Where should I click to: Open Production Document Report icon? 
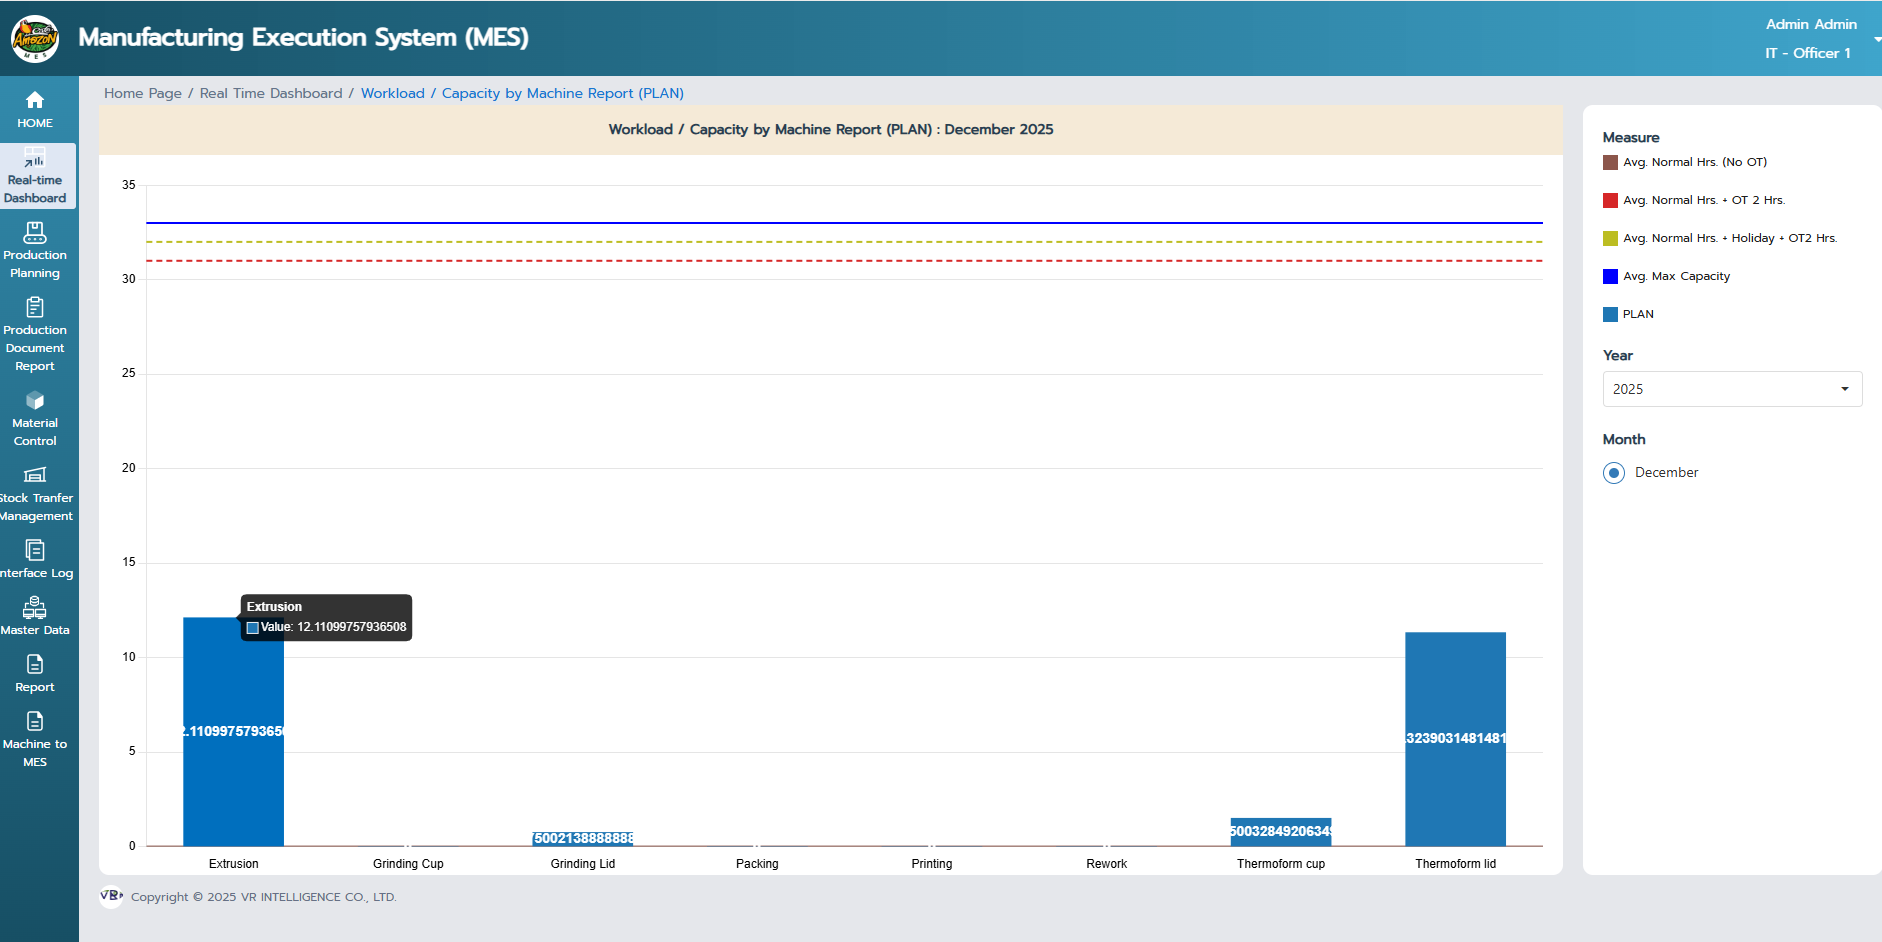point(35,307)
